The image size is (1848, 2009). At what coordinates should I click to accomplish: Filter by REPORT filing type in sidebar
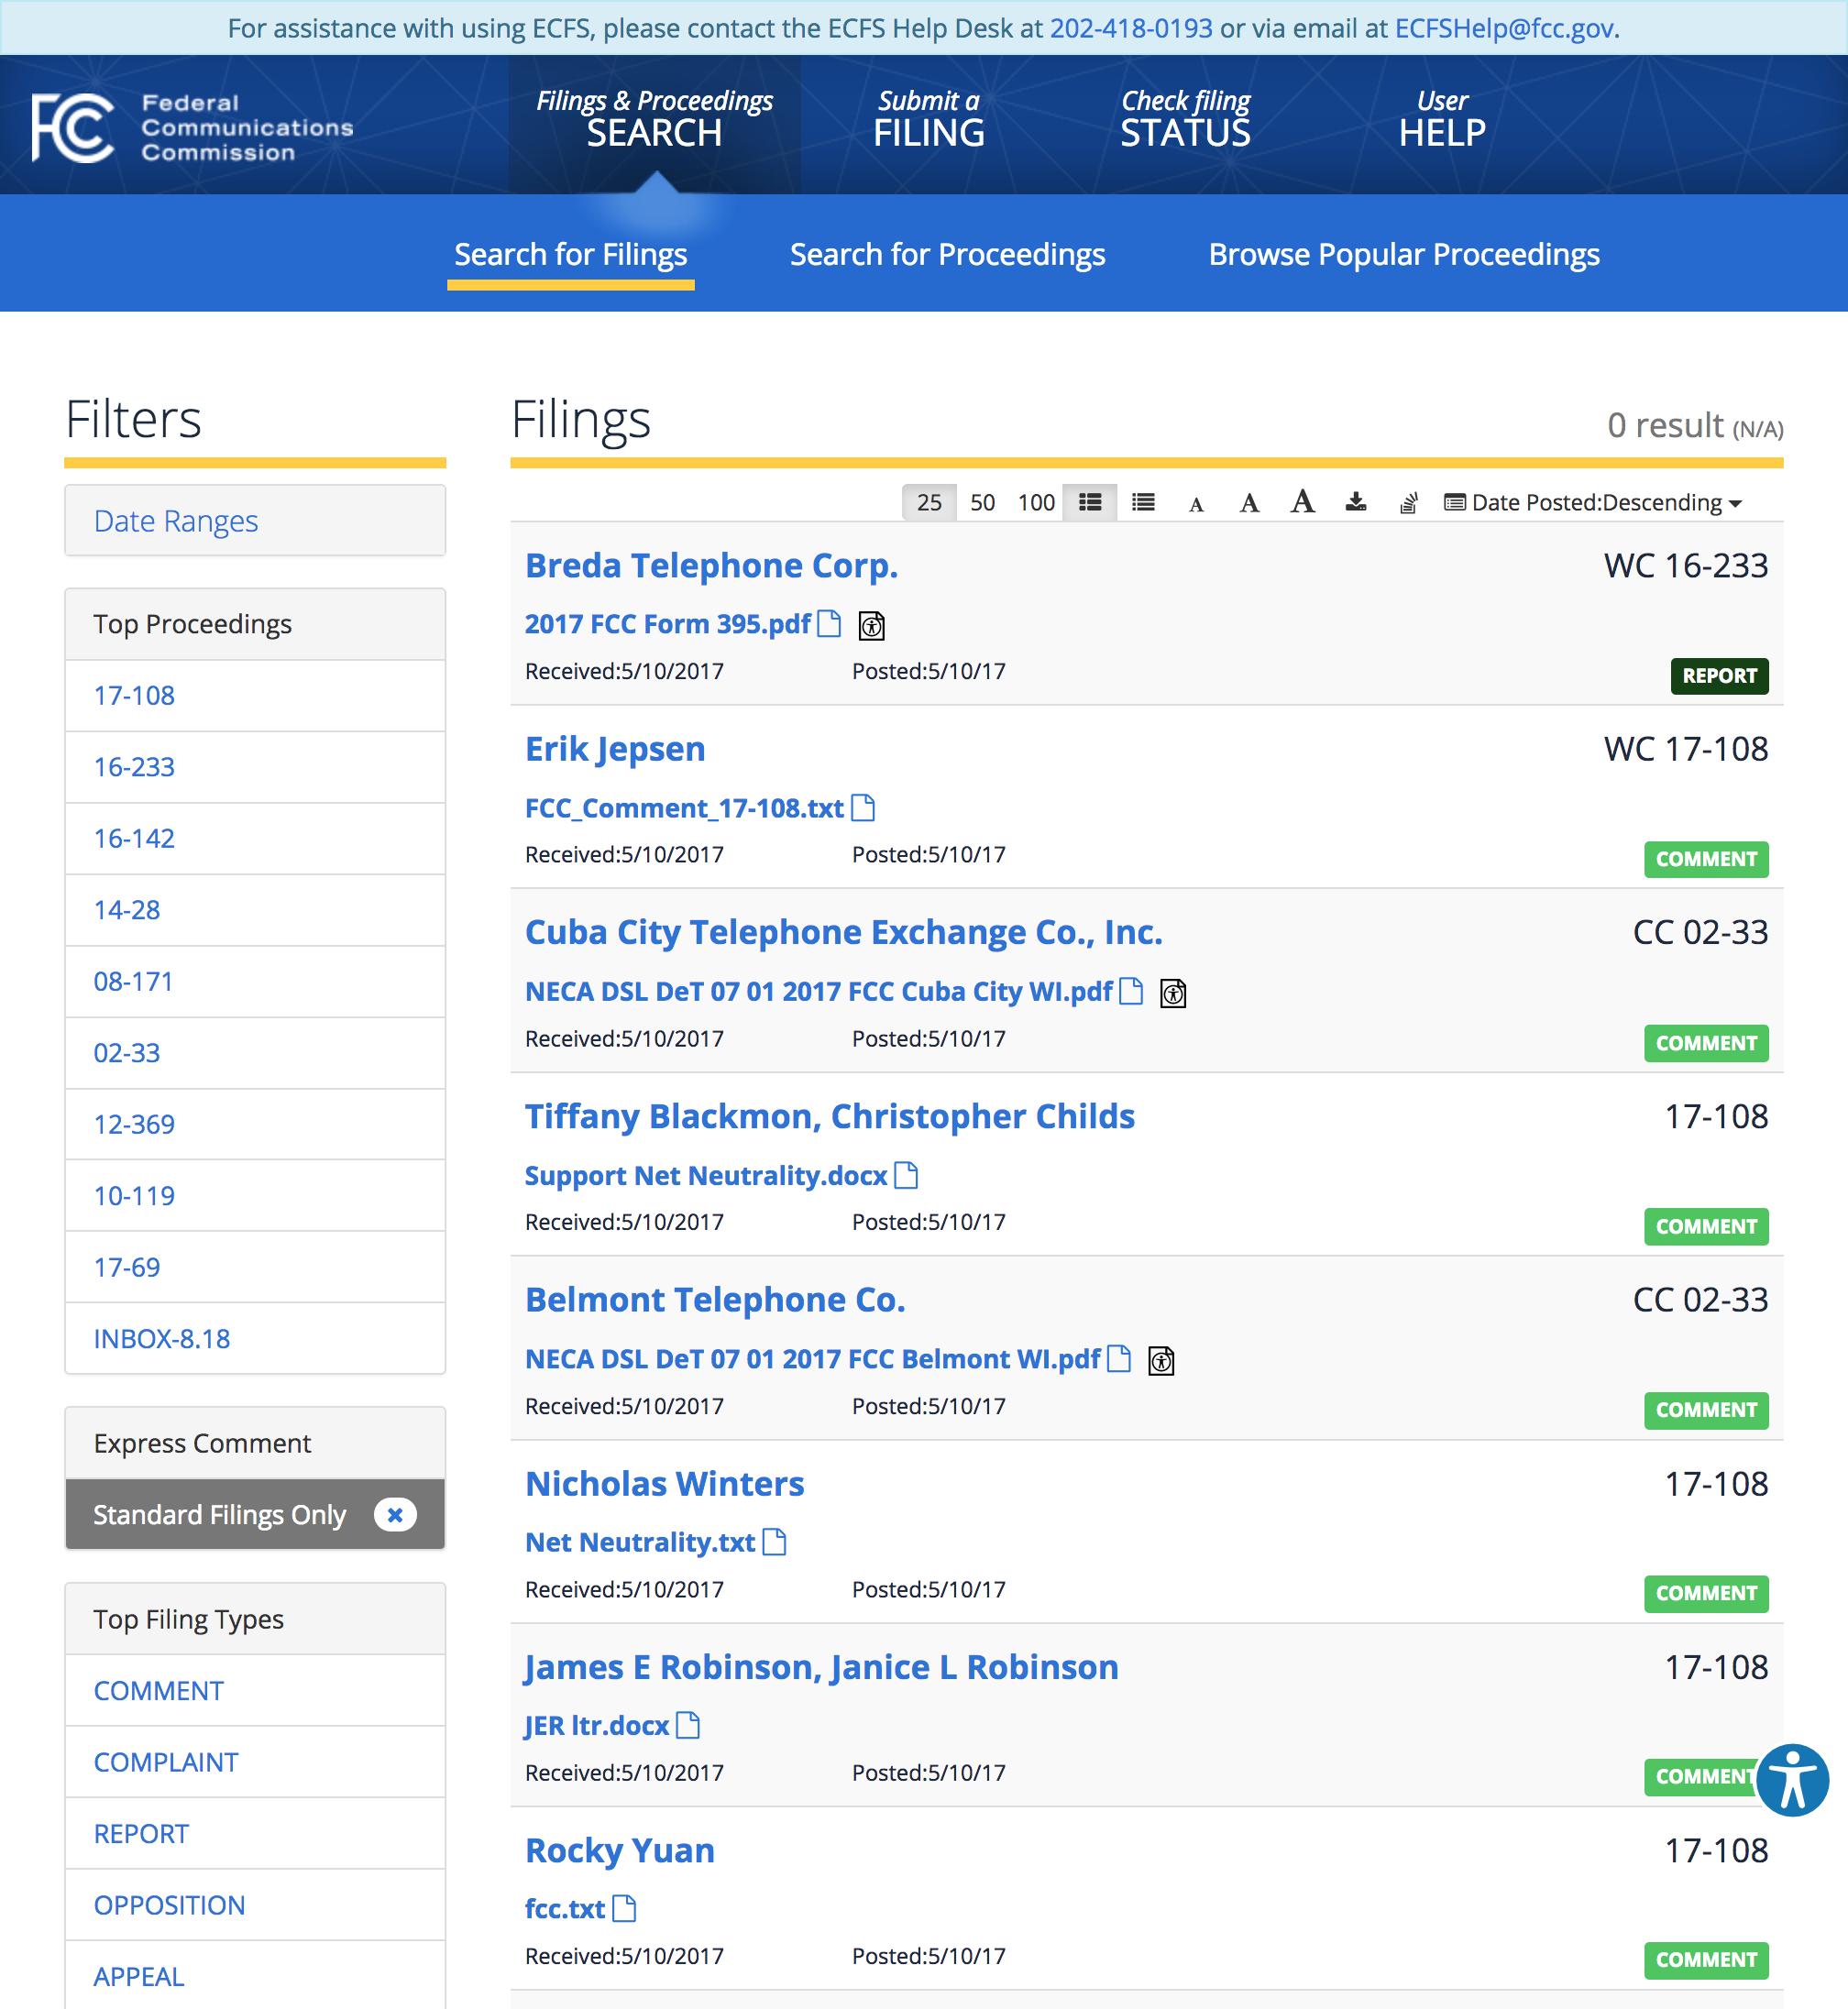click(x=255, y=1833)
